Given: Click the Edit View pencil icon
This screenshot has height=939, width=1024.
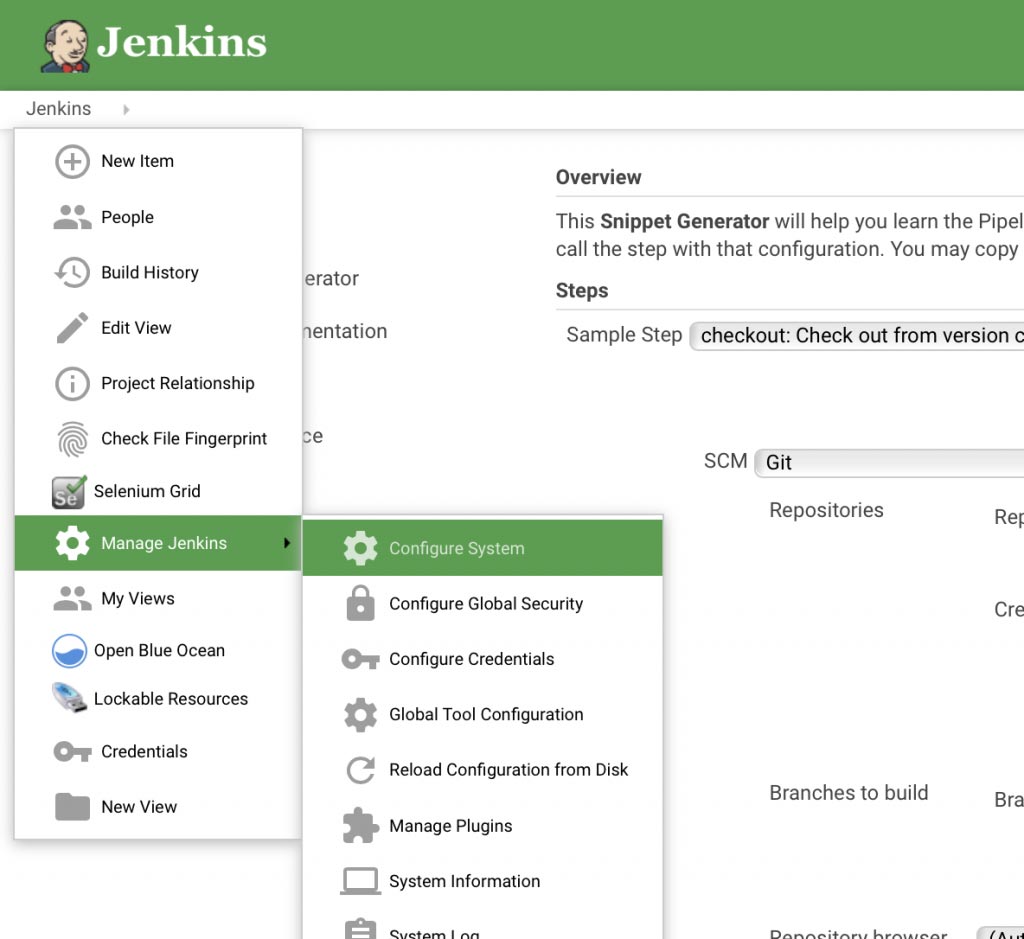Looking at the screenshot, I should 72,328.
